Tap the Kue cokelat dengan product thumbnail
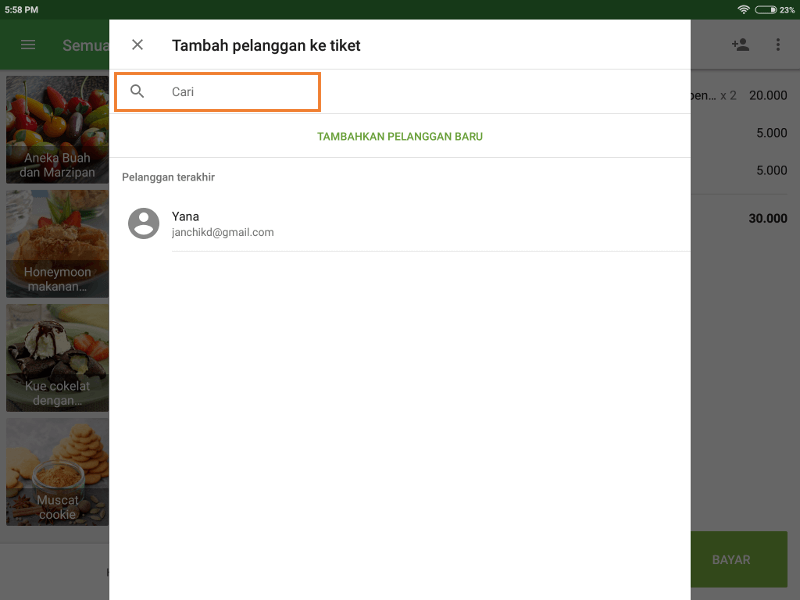Viewport: 800px width, 600px height. coord(57,358)
